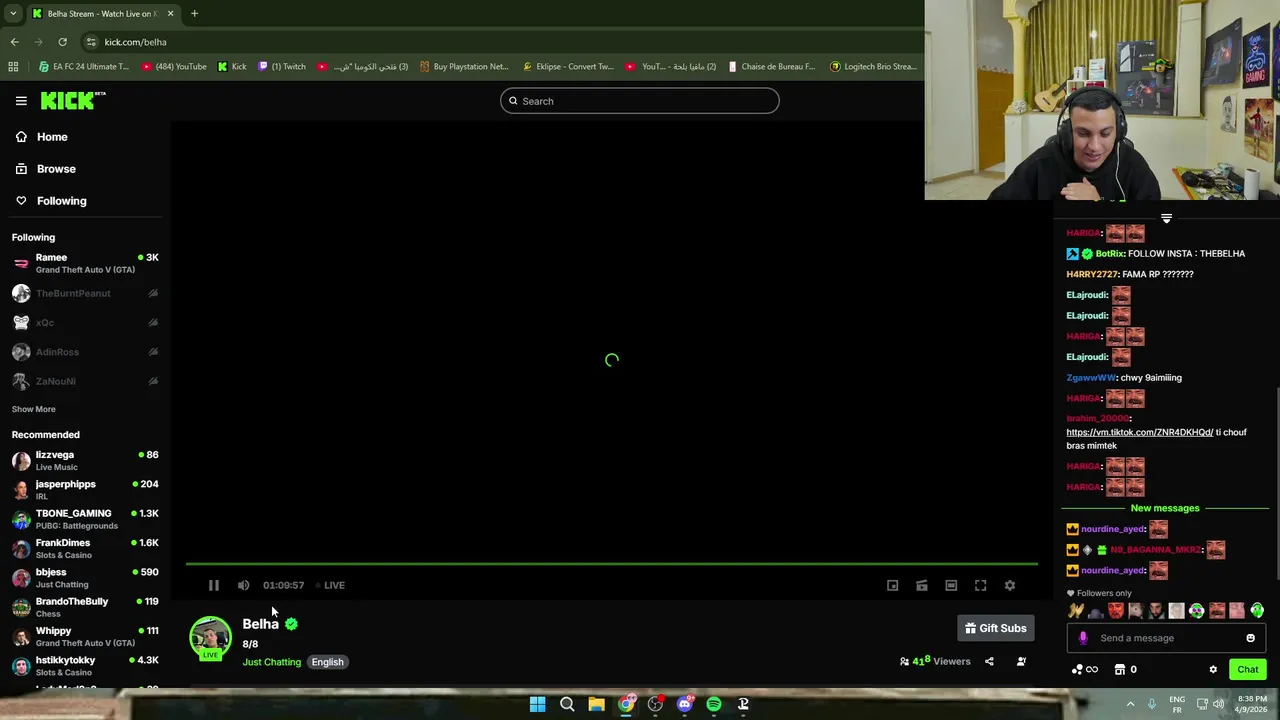1280x720 pixels.
Task: Open TheBurntPeanut's offline channel
Action: 85,293
